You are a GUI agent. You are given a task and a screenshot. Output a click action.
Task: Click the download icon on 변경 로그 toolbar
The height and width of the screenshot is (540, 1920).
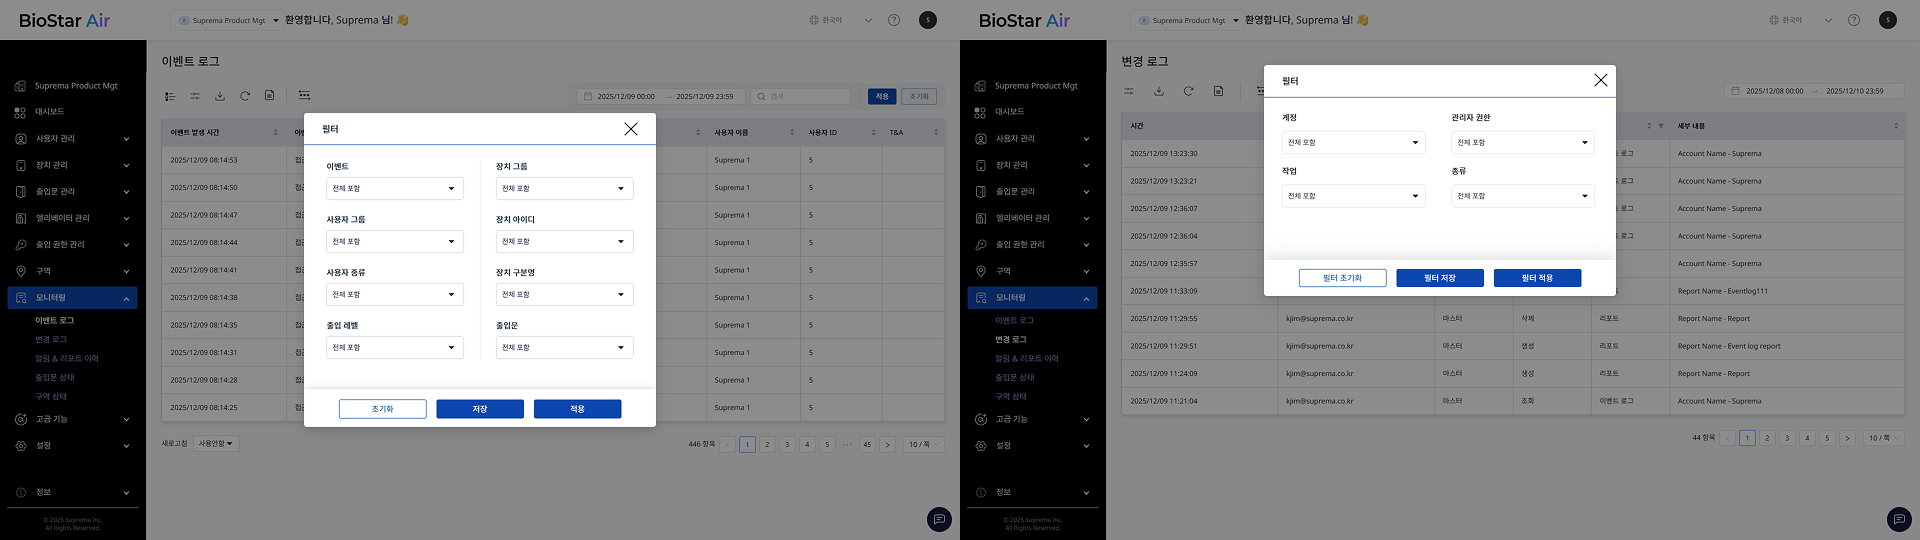[1159, 91]
